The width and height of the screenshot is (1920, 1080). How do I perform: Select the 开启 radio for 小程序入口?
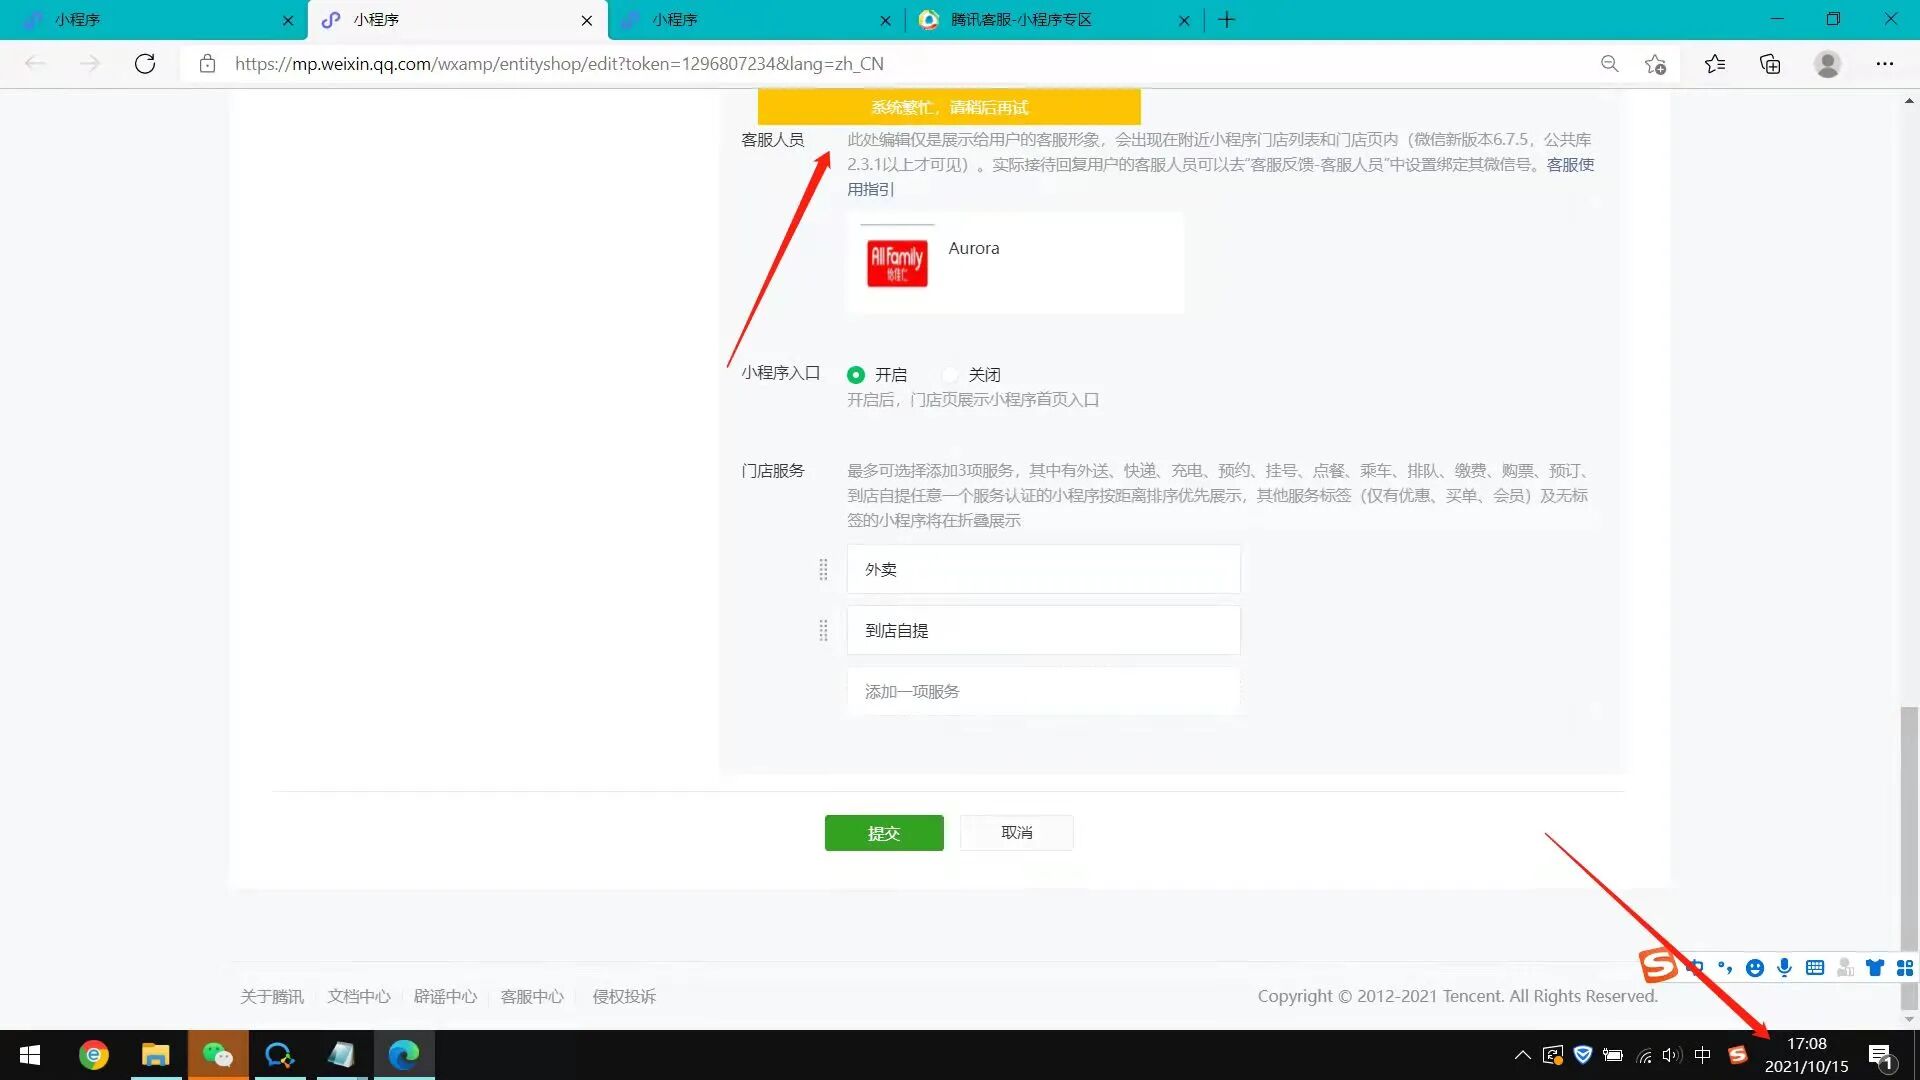pos(856,375)
